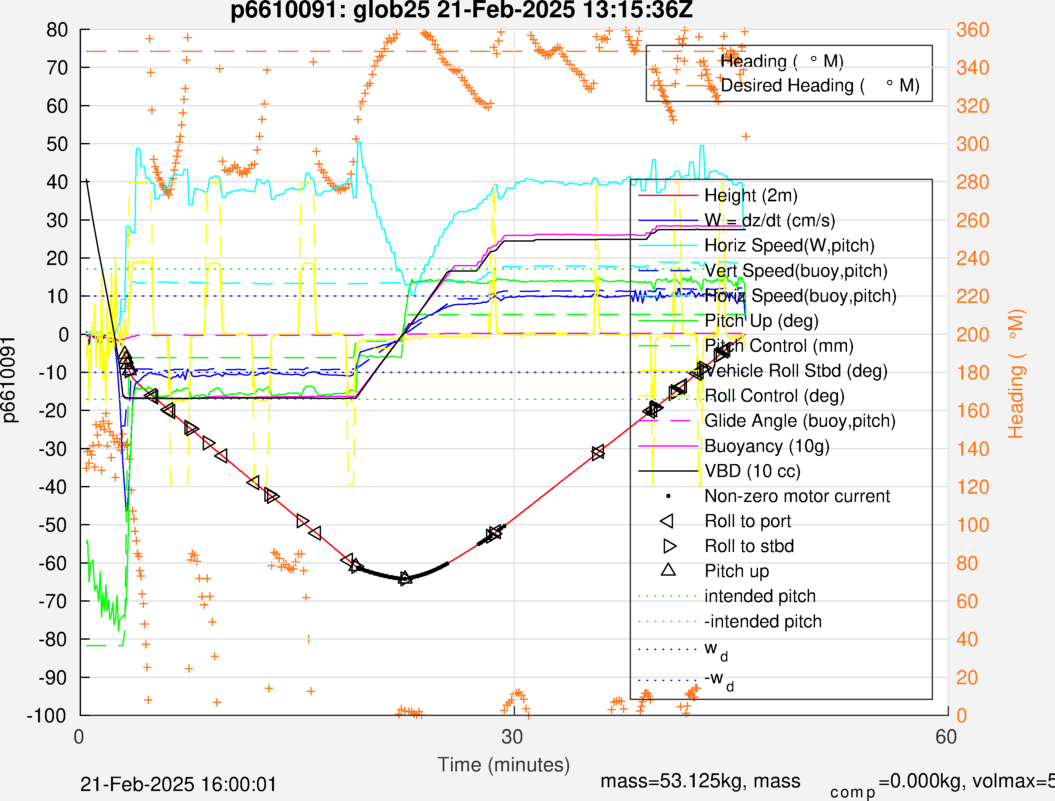Click the rotated 'p6610091' left axis label
This screenshot has width=1055, height=801.
(9, 379)
